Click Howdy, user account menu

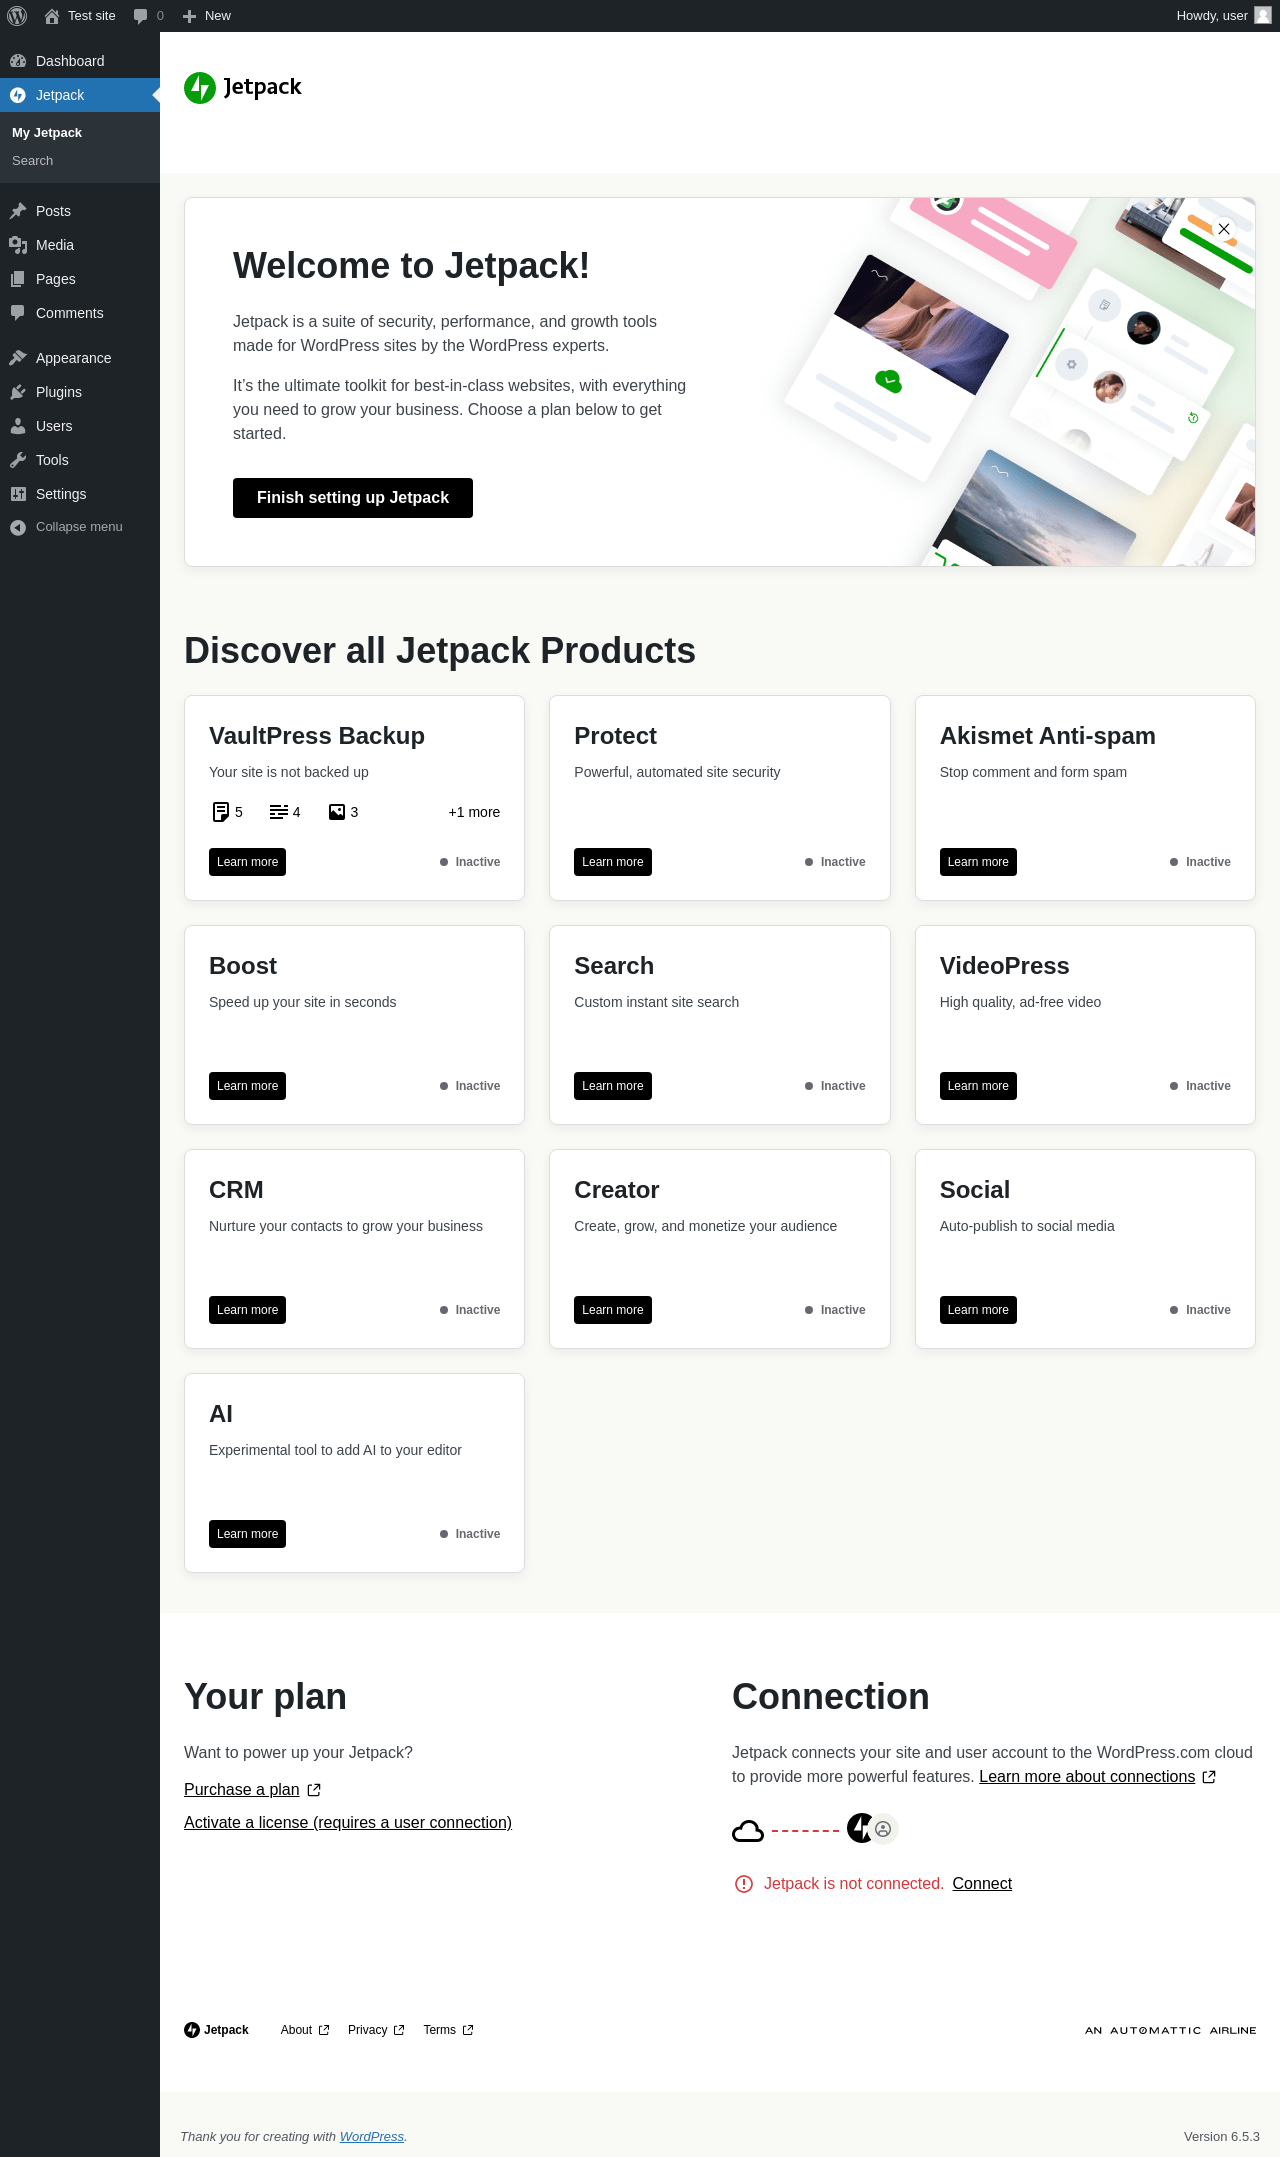[1223, 16]
